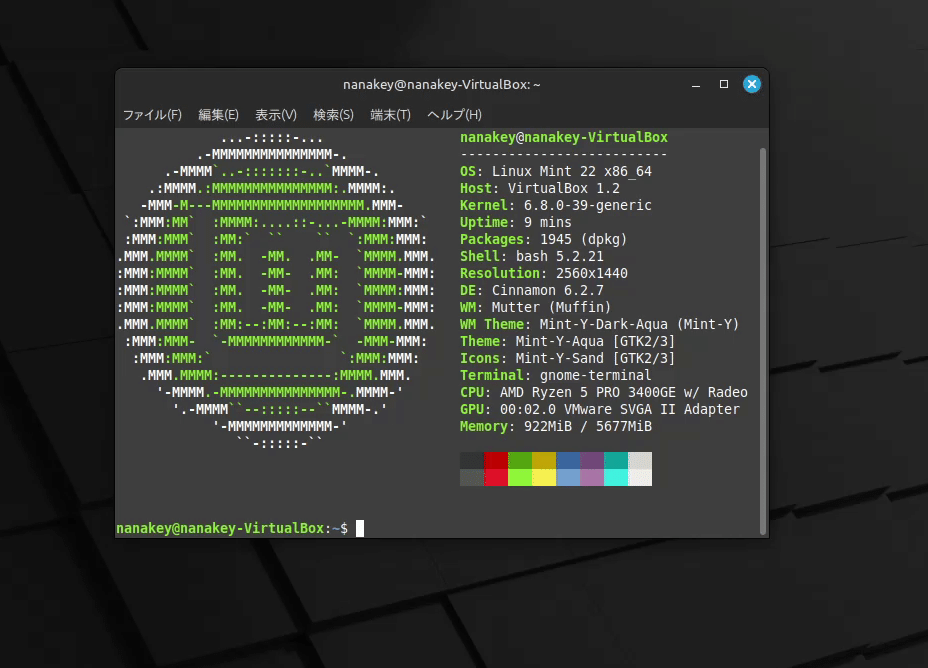
Task: Click the 'Memory: 922MiB / 5677MiB' line
Action: (556, 427)
